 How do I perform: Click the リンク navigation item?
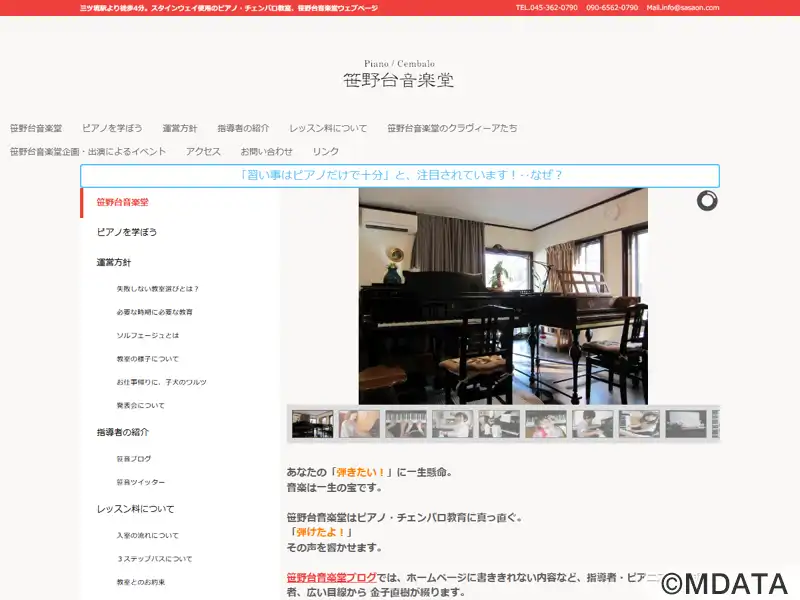click(x=326, y=152)
